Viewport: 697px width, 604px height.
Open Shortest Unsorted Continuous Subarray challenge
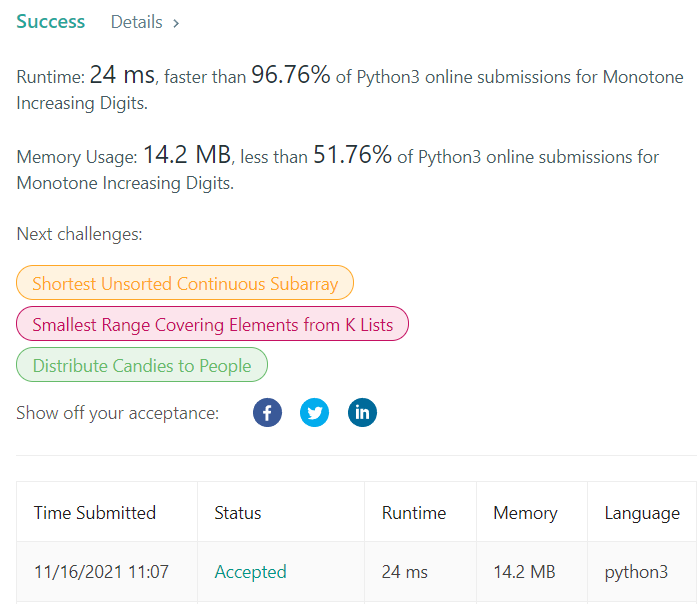[x=185, y=283]
